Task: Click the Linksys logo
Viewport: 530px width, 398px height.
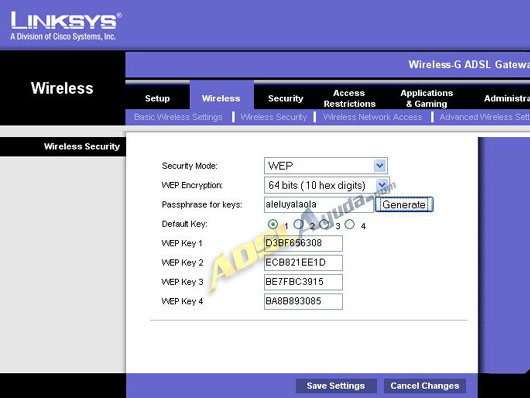Action: tap(66, 26)
